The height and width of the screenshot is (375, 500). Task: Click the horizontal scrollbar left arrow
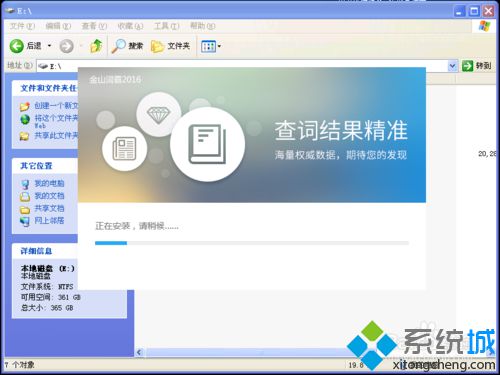pyautogui.click(x=140, y=352)
